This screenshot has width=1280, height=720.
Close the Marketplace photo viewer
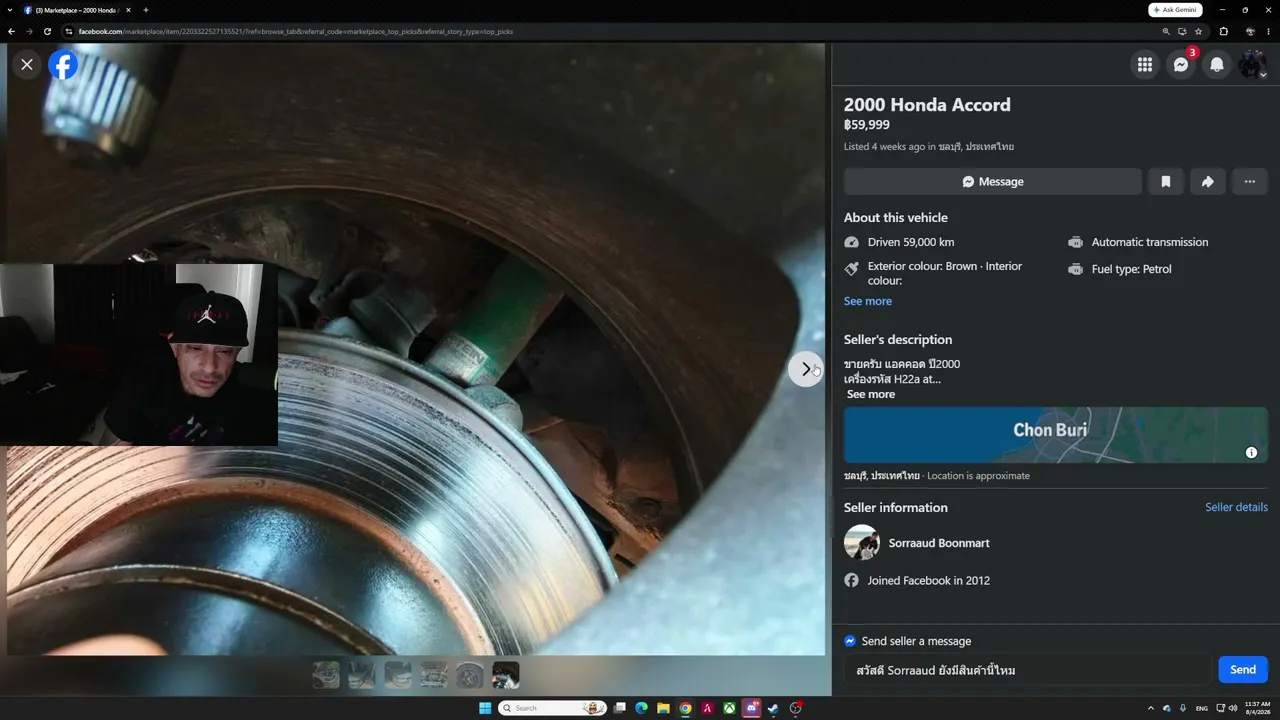point(27,64)
